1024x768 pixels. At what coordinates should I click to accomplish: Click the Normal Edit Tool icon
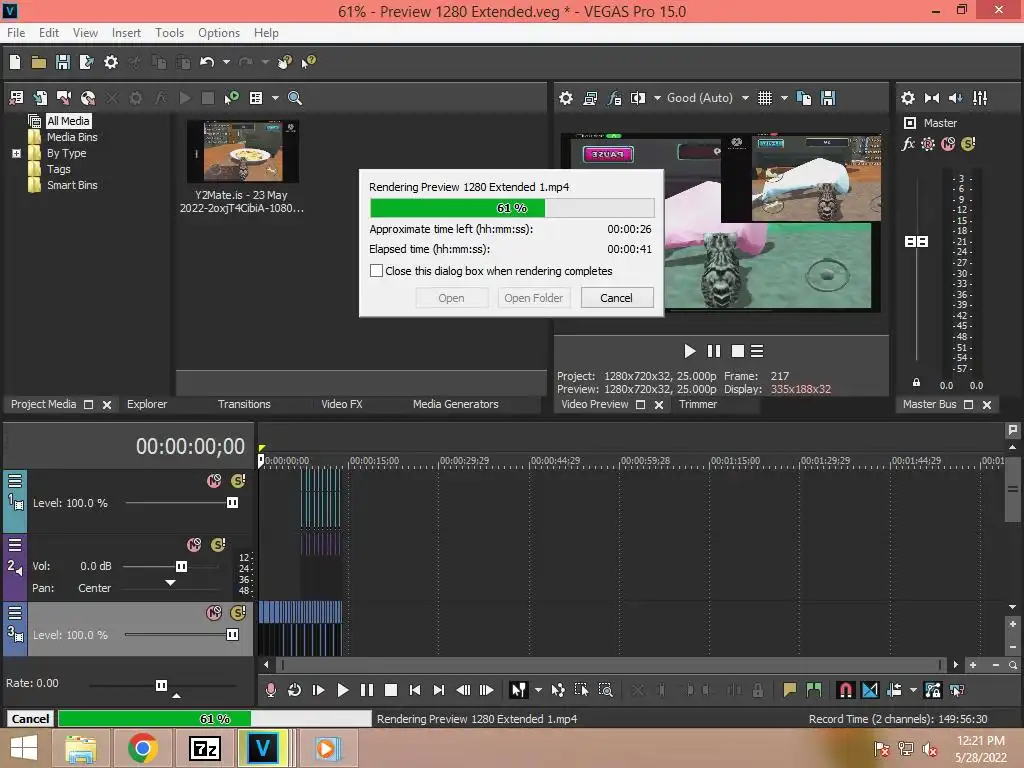point(519,690)
